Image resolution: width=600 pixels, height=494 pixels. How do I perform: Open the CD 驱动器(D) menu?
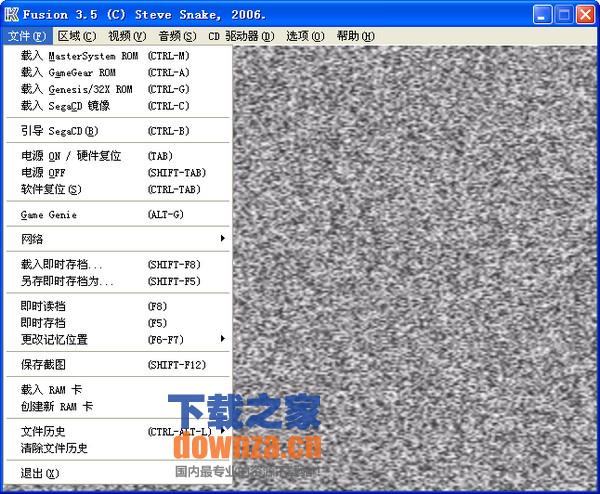(241, 36)
